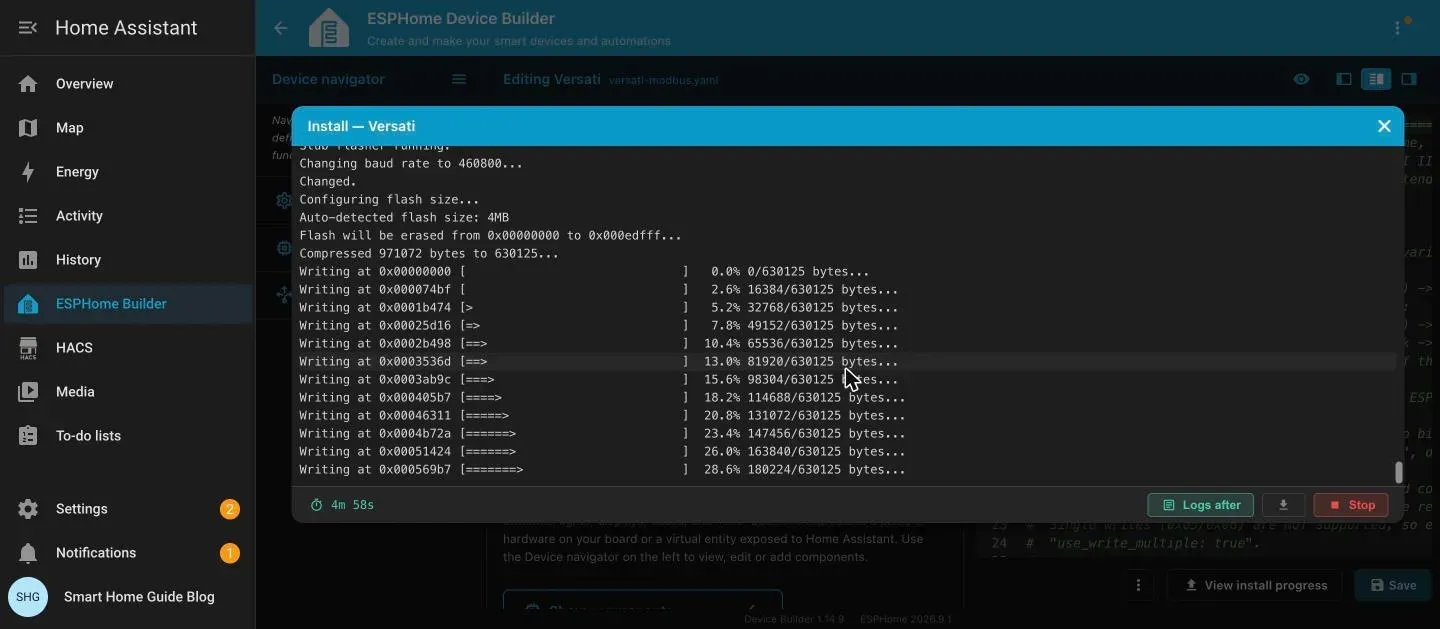1440x629 pixels.
Task: Select ESPHome Builder in the sidebar
Action: [x=128, y=304]
